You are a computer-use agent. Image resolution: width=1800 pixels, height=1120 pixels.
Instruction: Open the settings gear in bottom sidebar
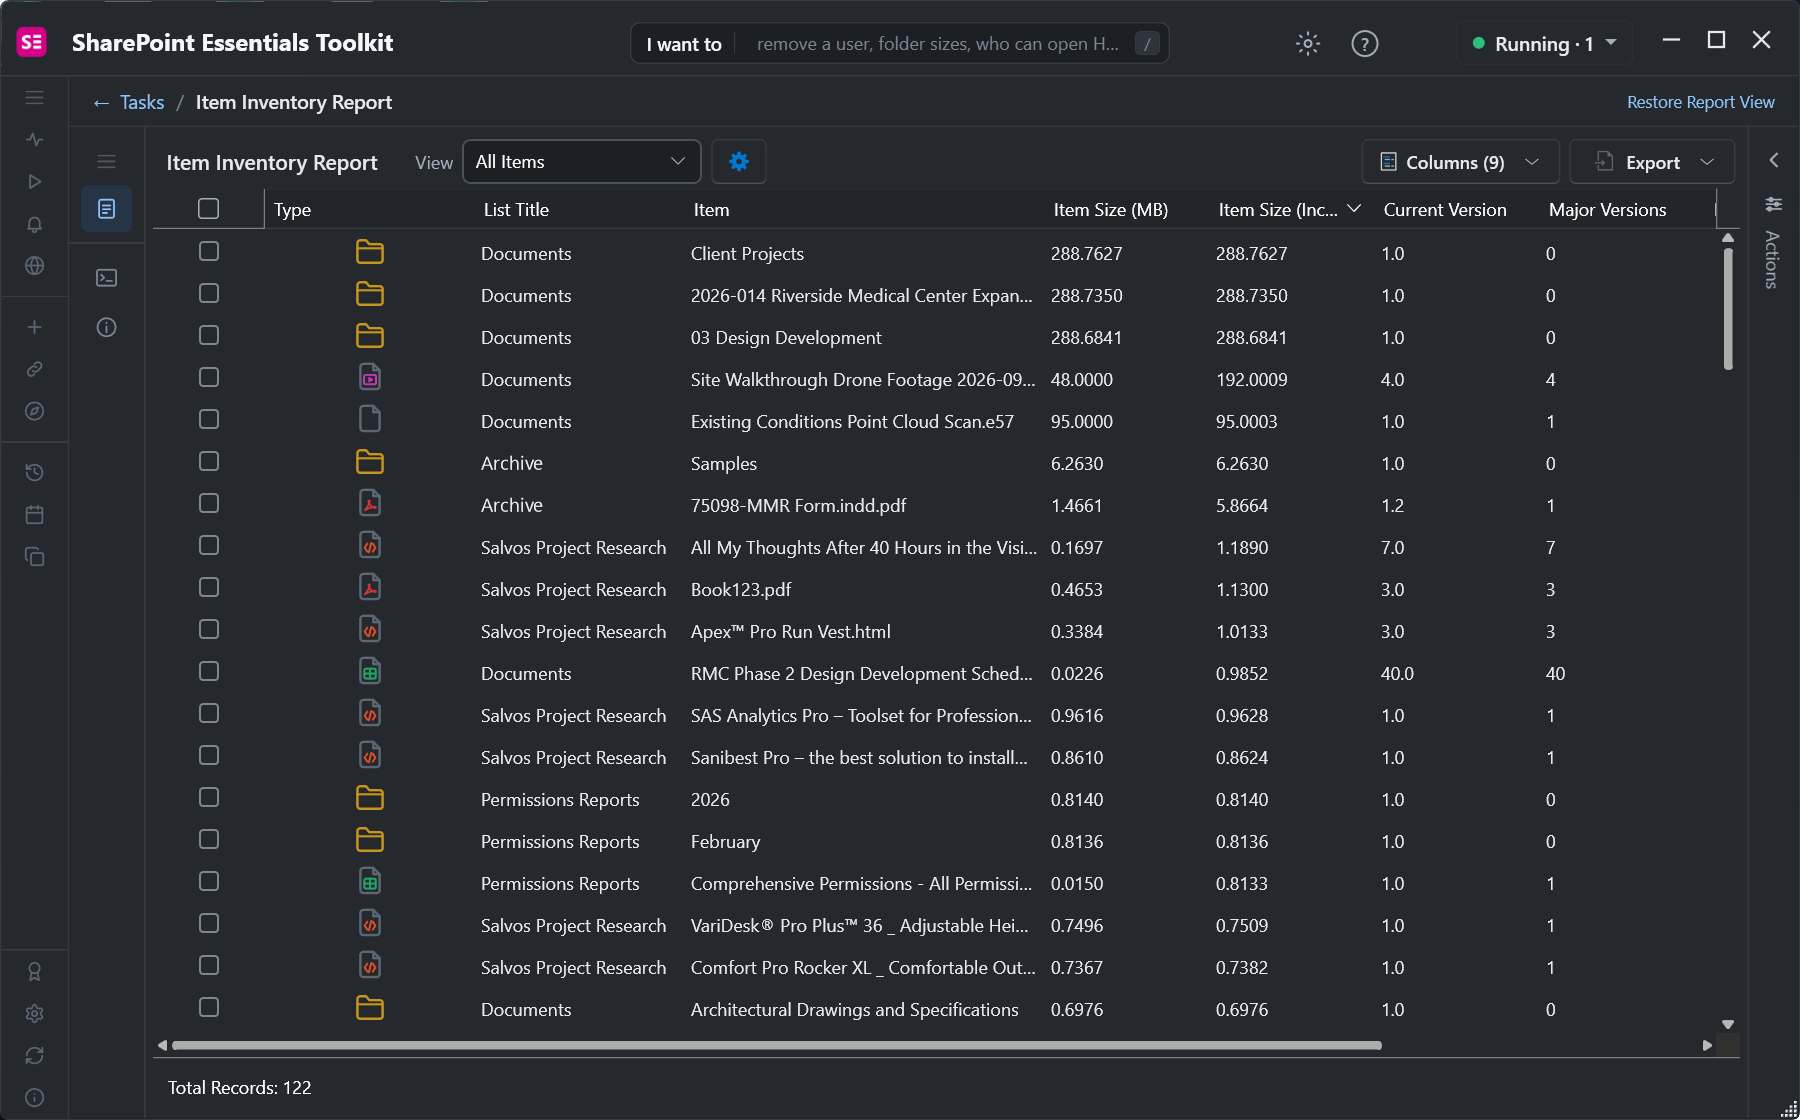(x=35, y=1014)
